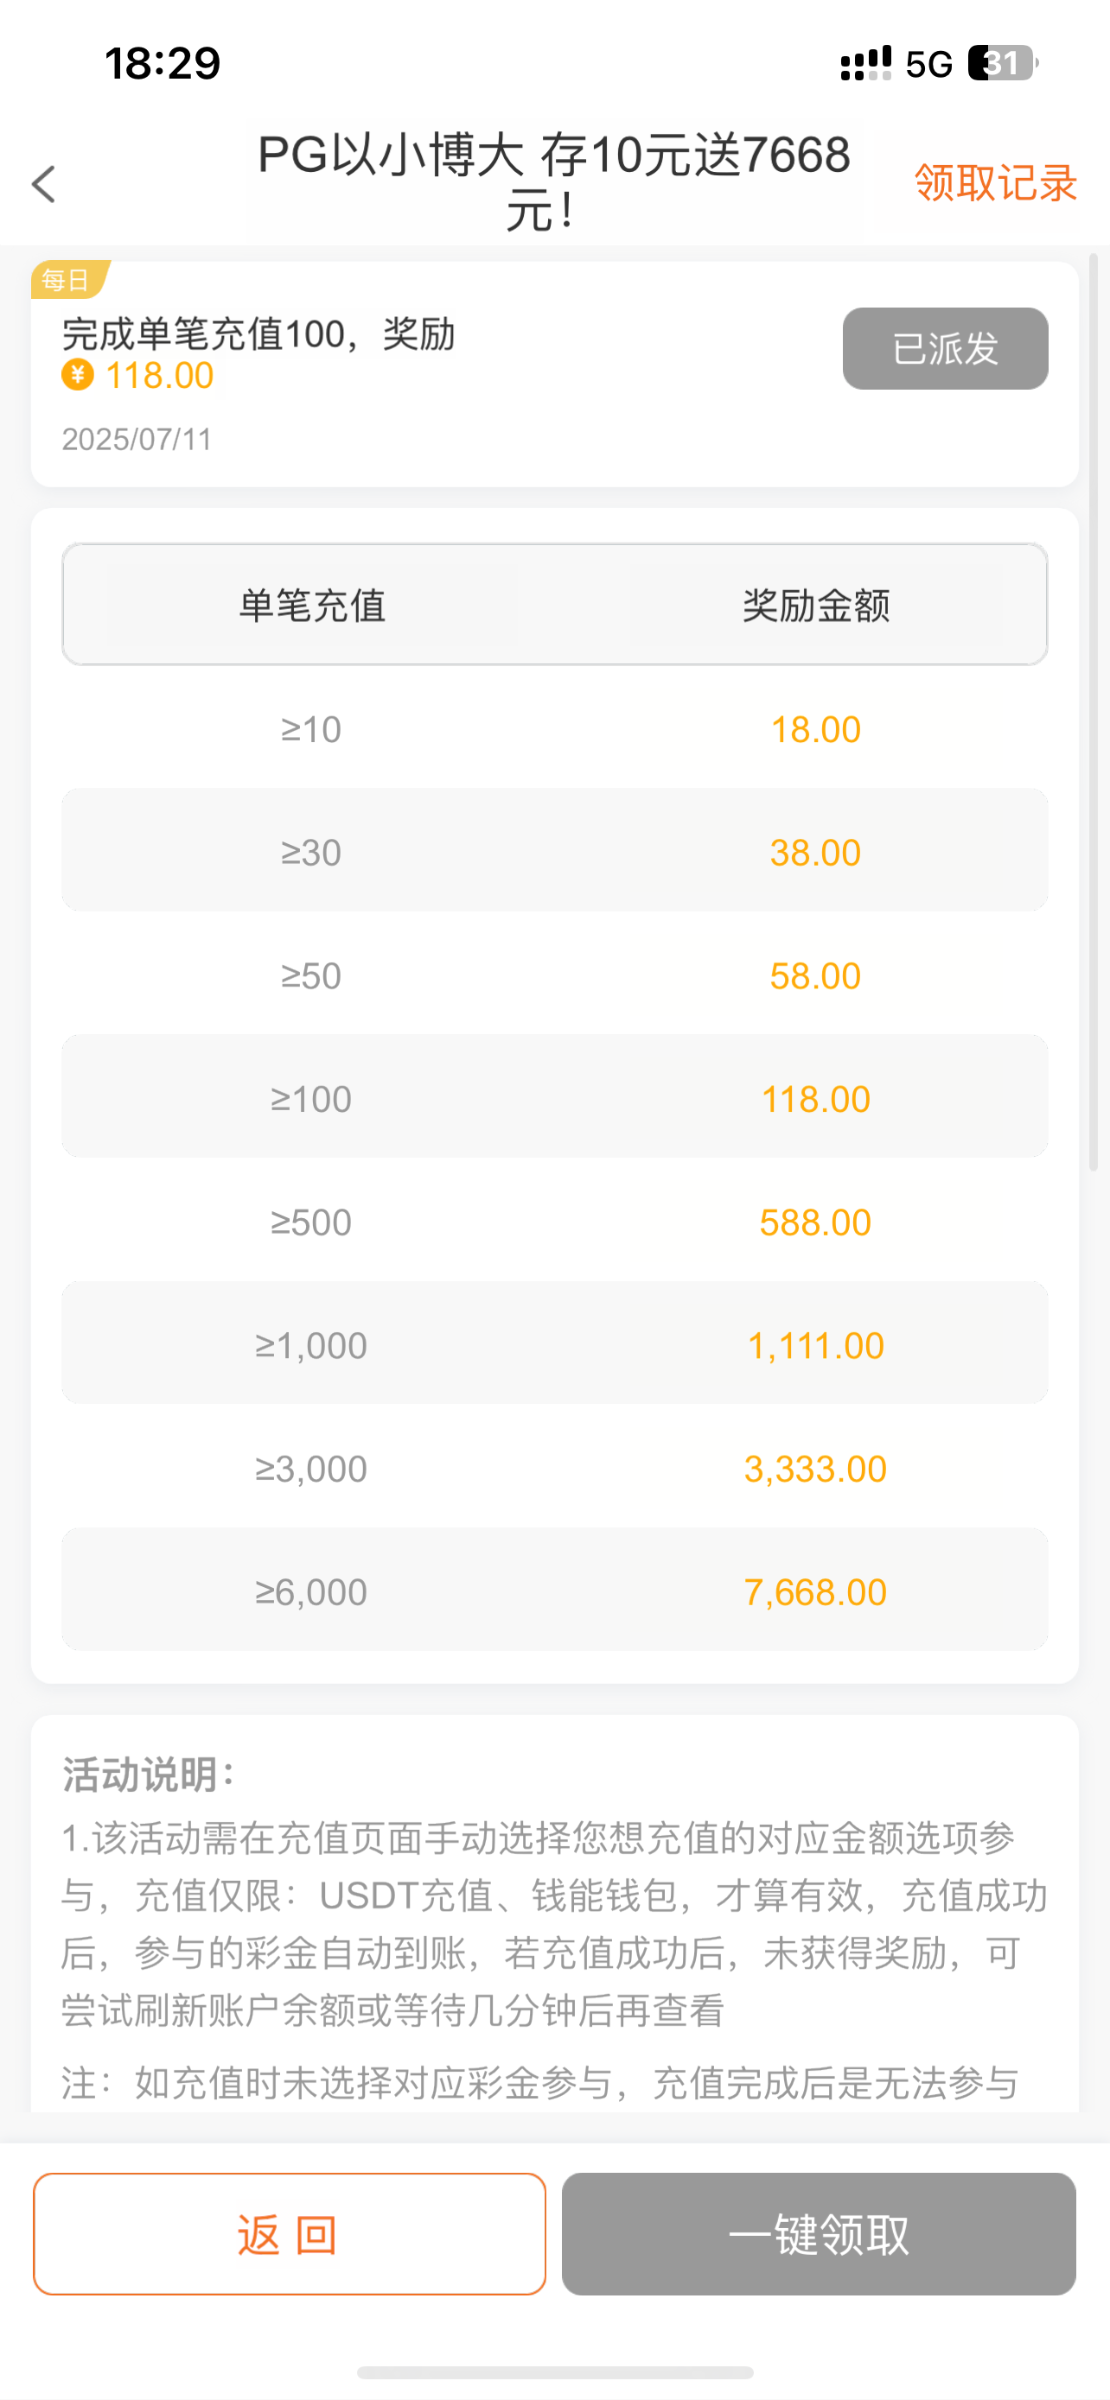Select the ≥6,000 recharge tier row
Image resolution: width=1110 pixels, height=2400 pixels.
coord(311,1592)
